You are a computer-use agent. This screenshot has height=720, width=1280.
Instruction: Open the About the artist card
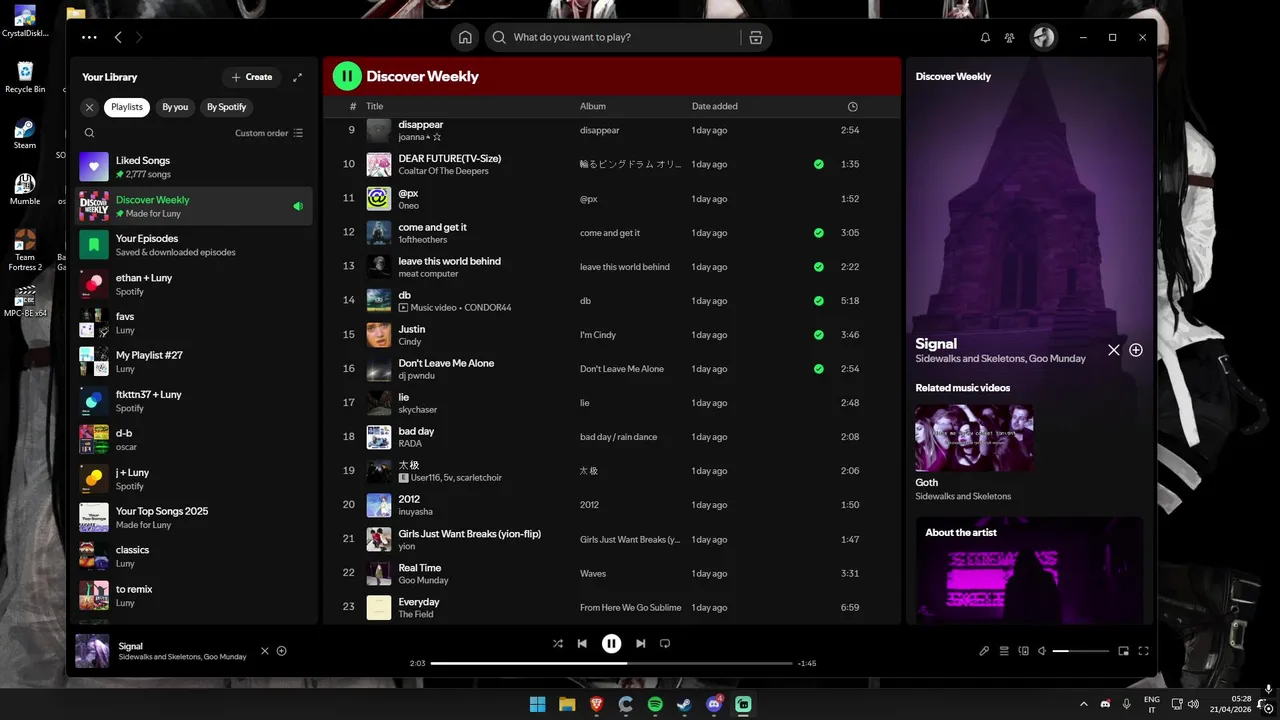pyautogui.click(x=1029, y=570)
